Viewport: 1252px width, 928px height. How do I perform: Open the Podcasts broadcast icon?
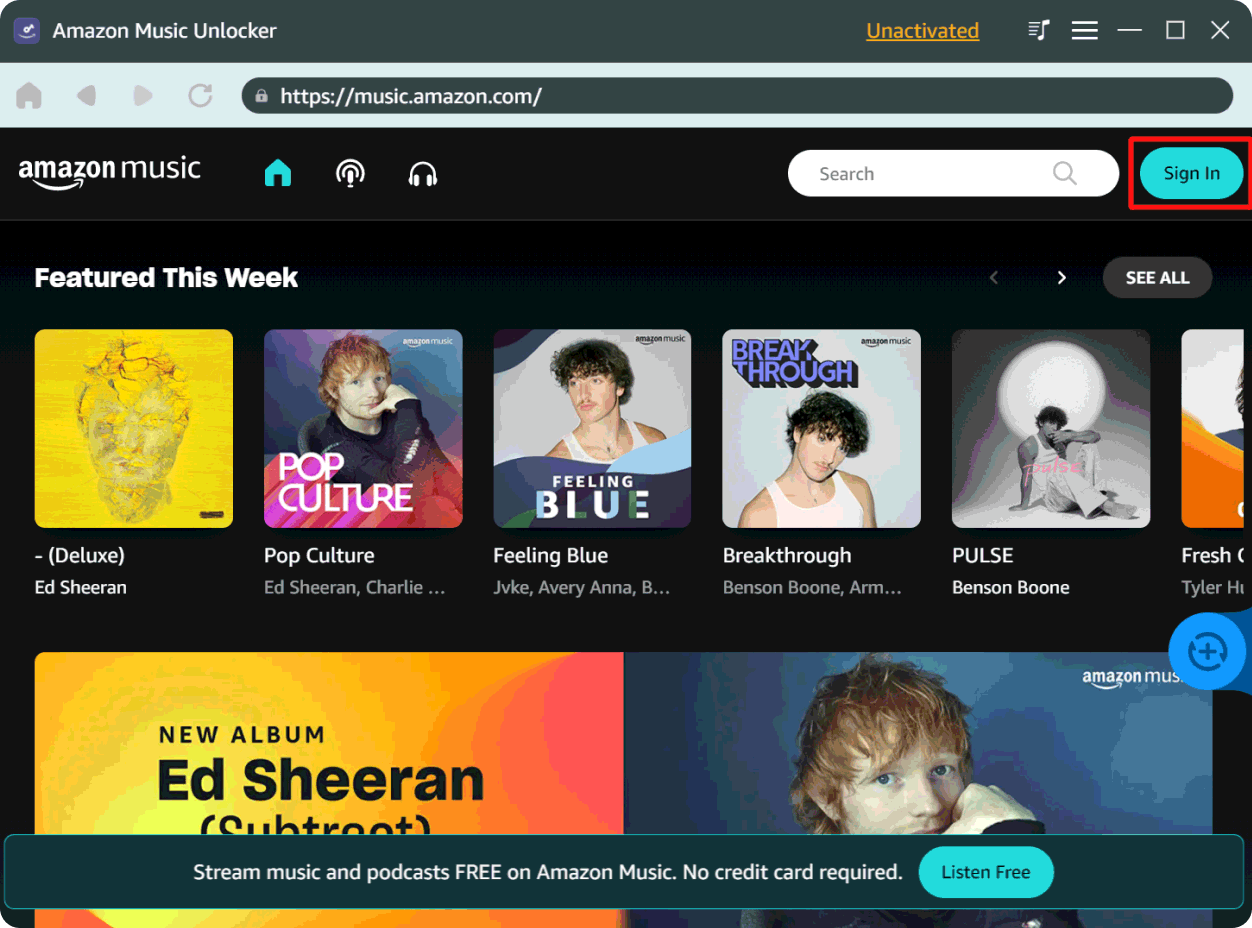coord(350,174)
